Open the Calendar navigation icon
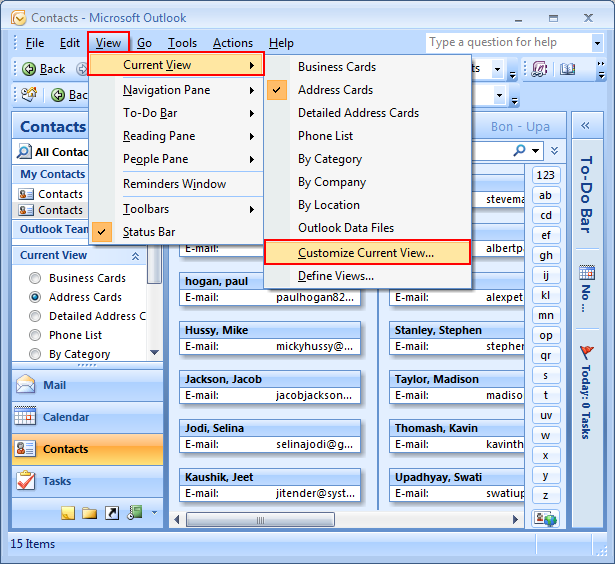 (25, 416)
